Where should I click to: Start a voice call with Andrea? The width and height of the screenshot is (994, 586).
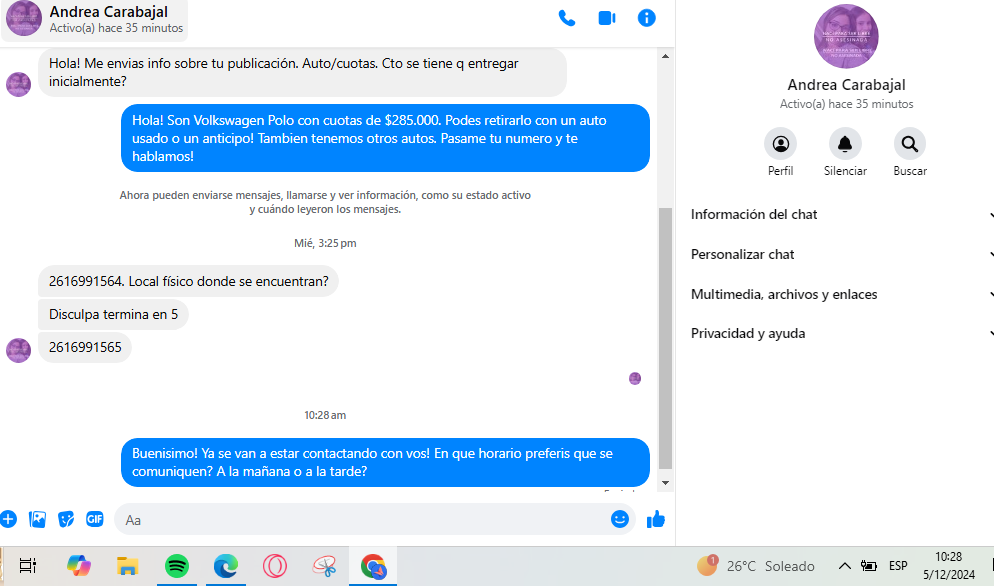coord(566,18)
